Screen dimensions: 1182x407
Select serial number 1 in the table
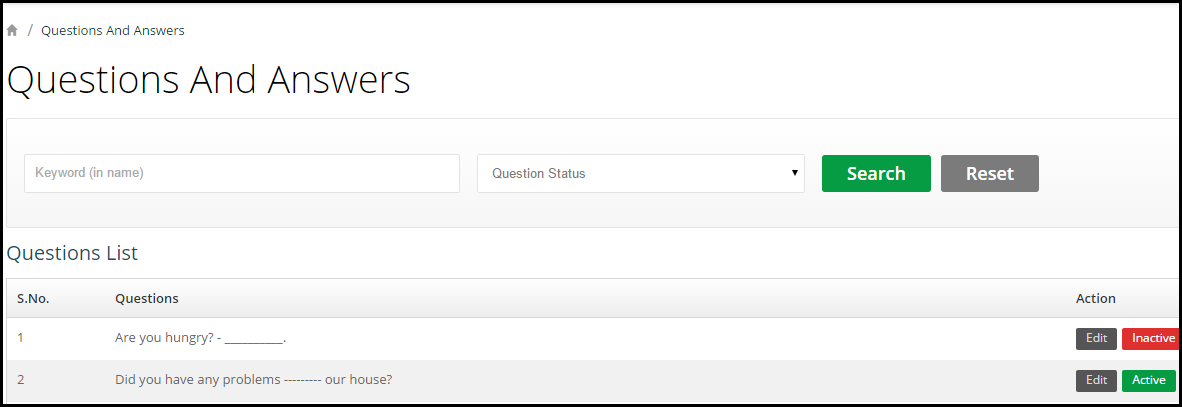click(20, 338)
